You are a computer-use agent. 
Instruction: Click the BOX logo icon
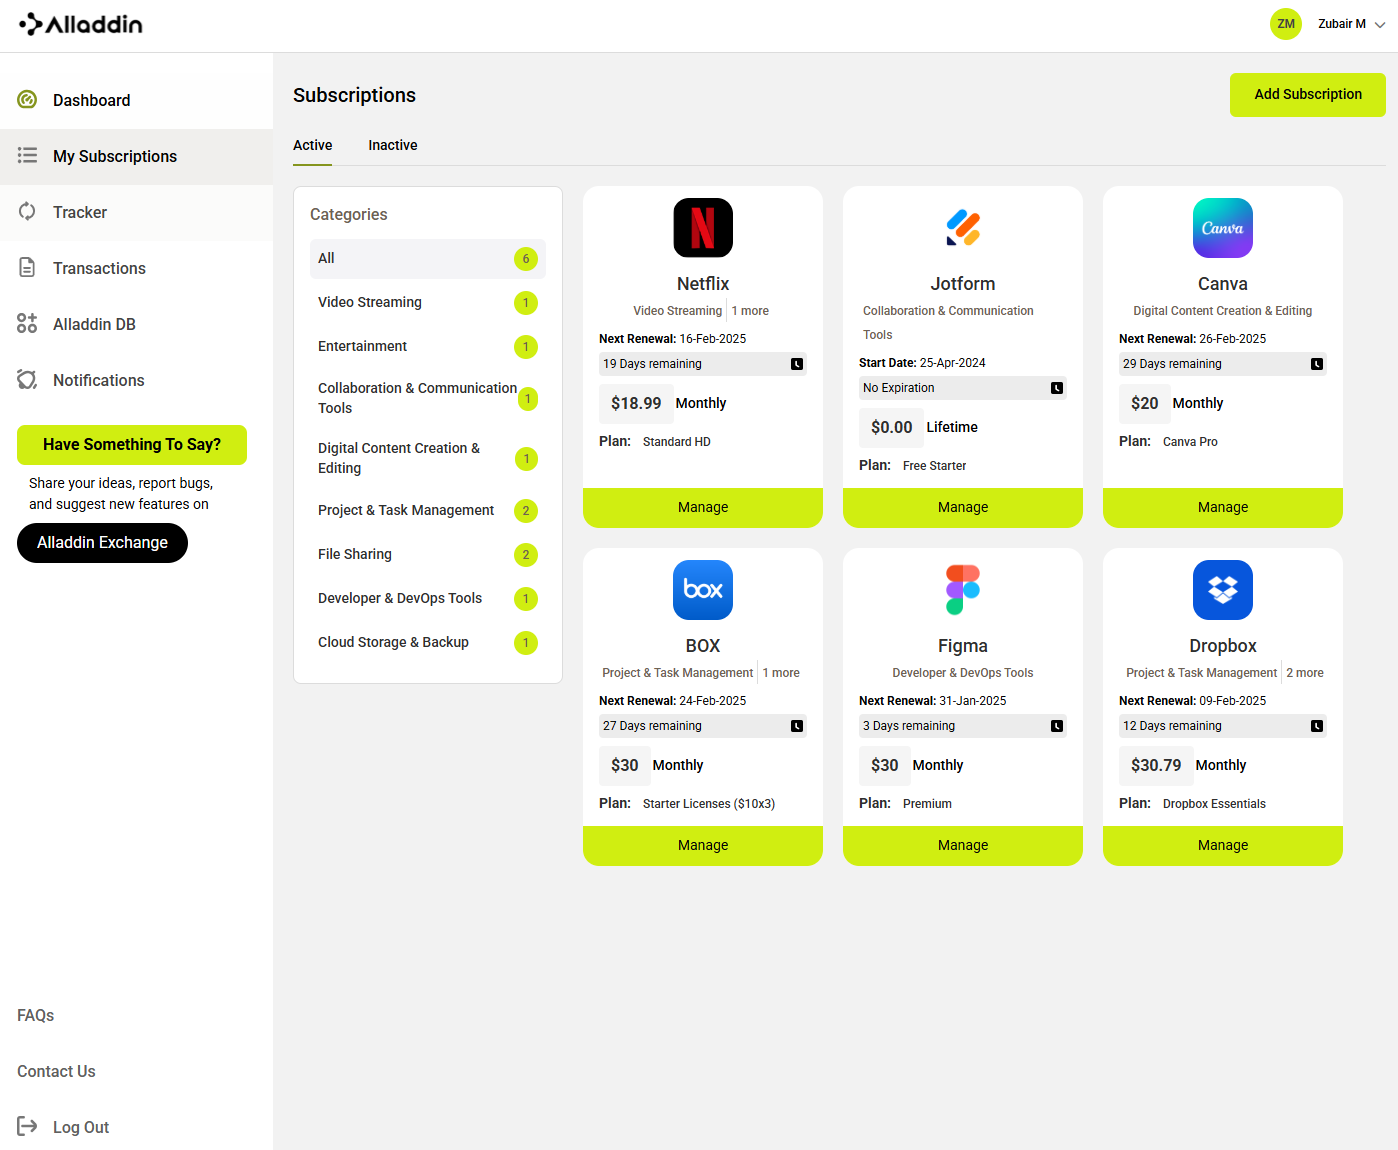pos(703,590)
